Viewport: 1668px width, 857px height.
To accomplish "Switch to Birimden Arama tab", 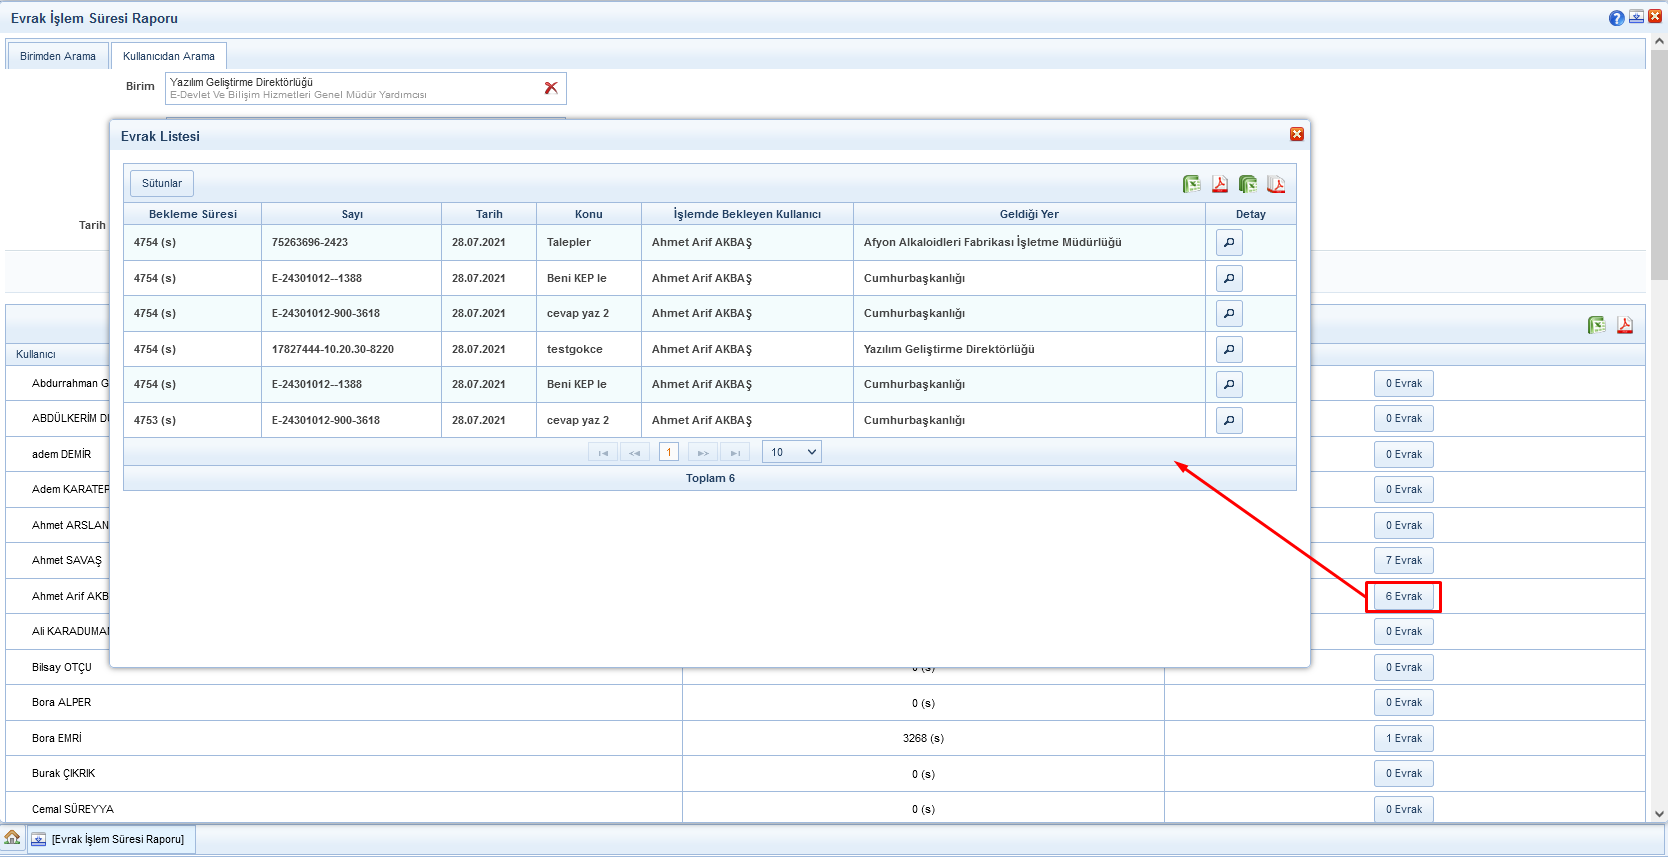I will click(58, 56).
